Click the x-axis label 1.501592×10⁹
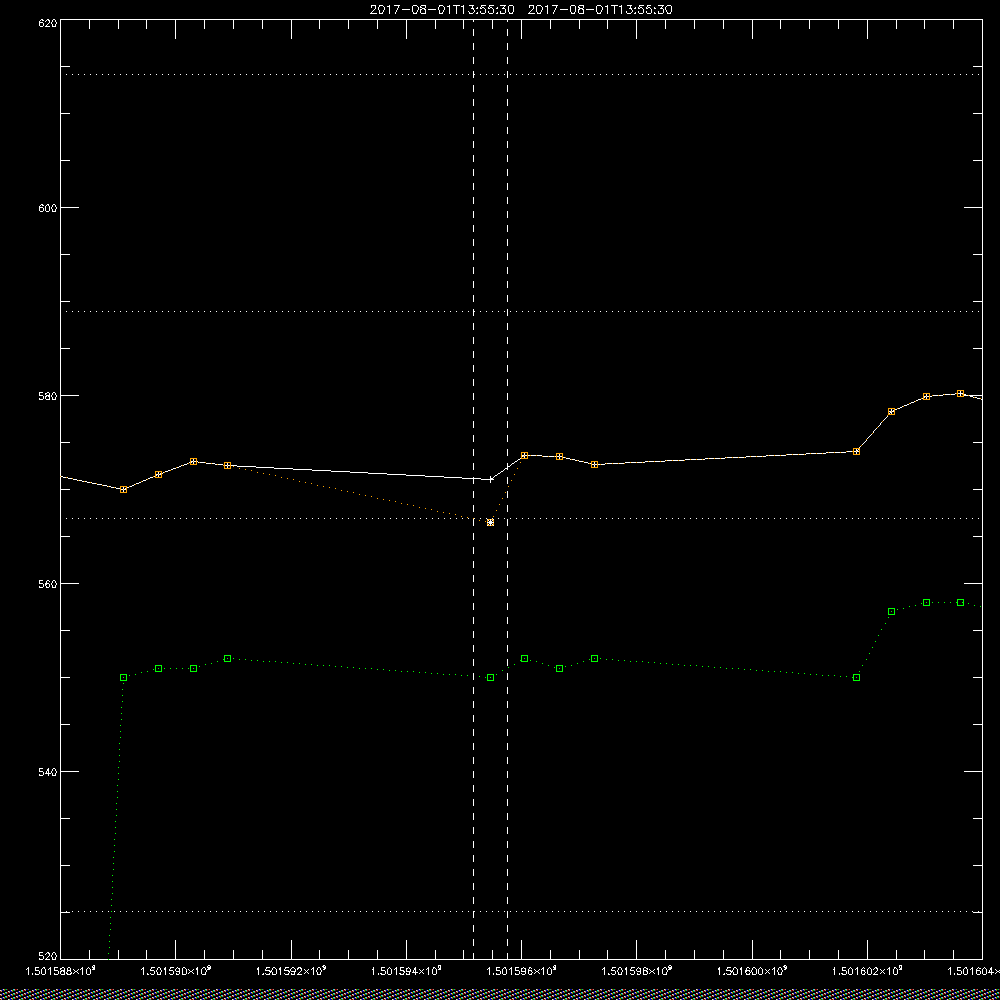This screenshot has height=1000, width=1000. 291,971
